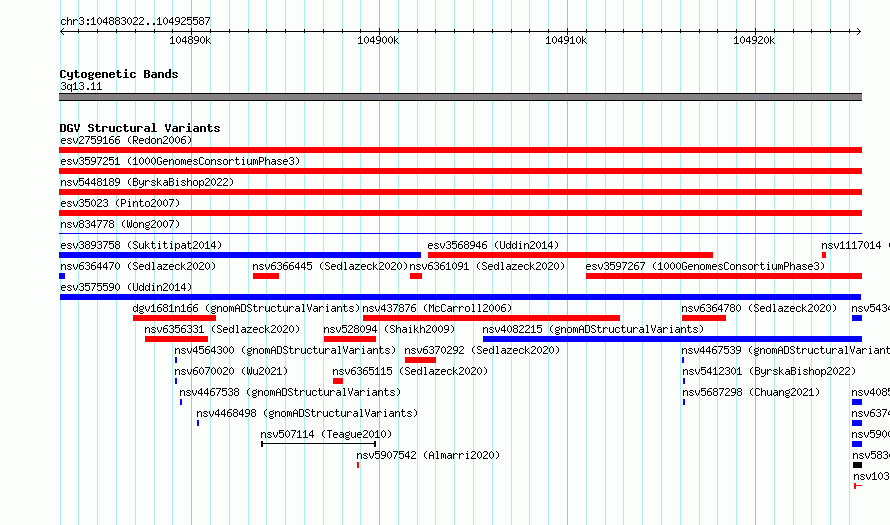Viewport: 890px width, 525px height.
Task: Click the red bar under nsv6370292
Action: coord(421,360)
